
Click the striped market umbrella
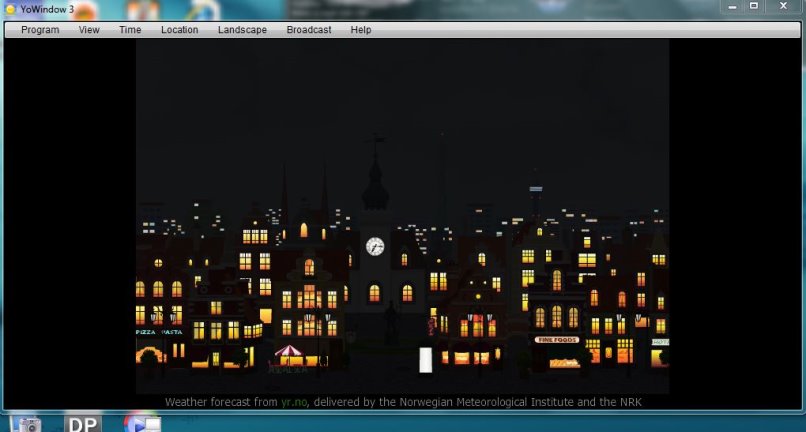click(x=289, y=352)
